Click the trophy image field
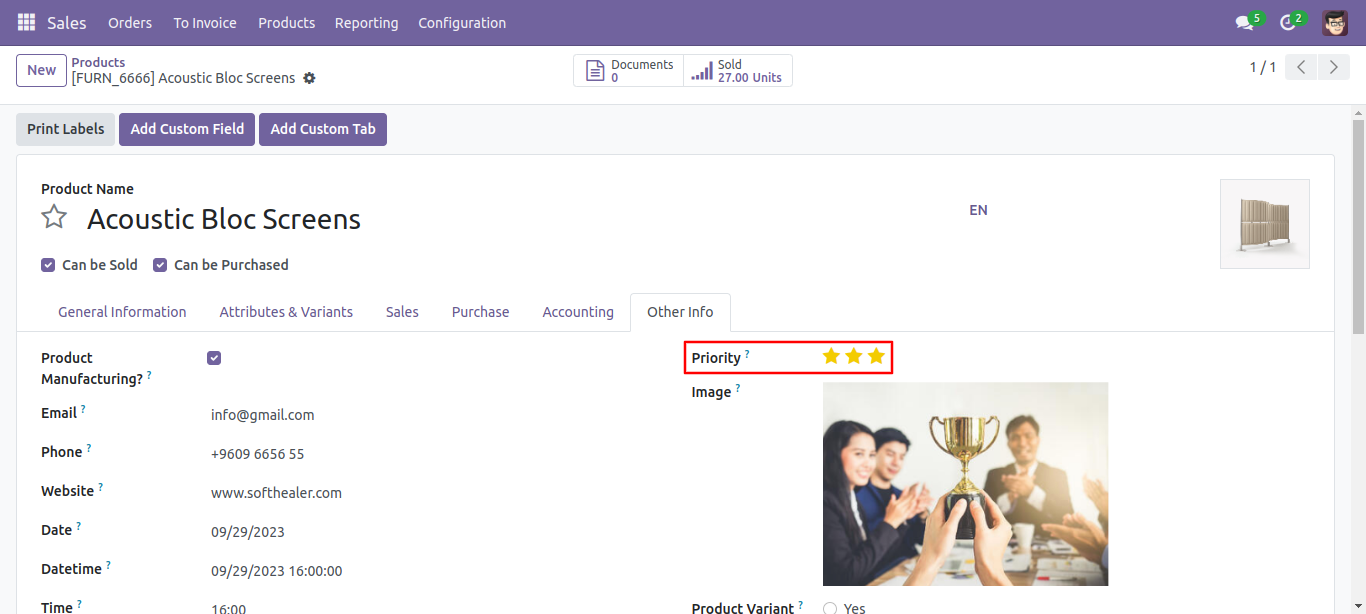 click(x=965, y=484)
